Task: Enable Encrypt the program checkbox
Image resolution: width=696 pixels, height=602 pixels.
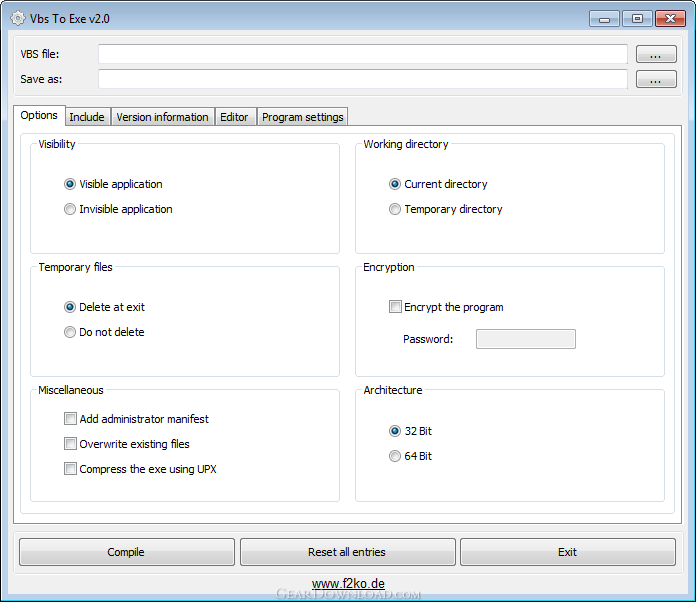Action: (395, 307)
